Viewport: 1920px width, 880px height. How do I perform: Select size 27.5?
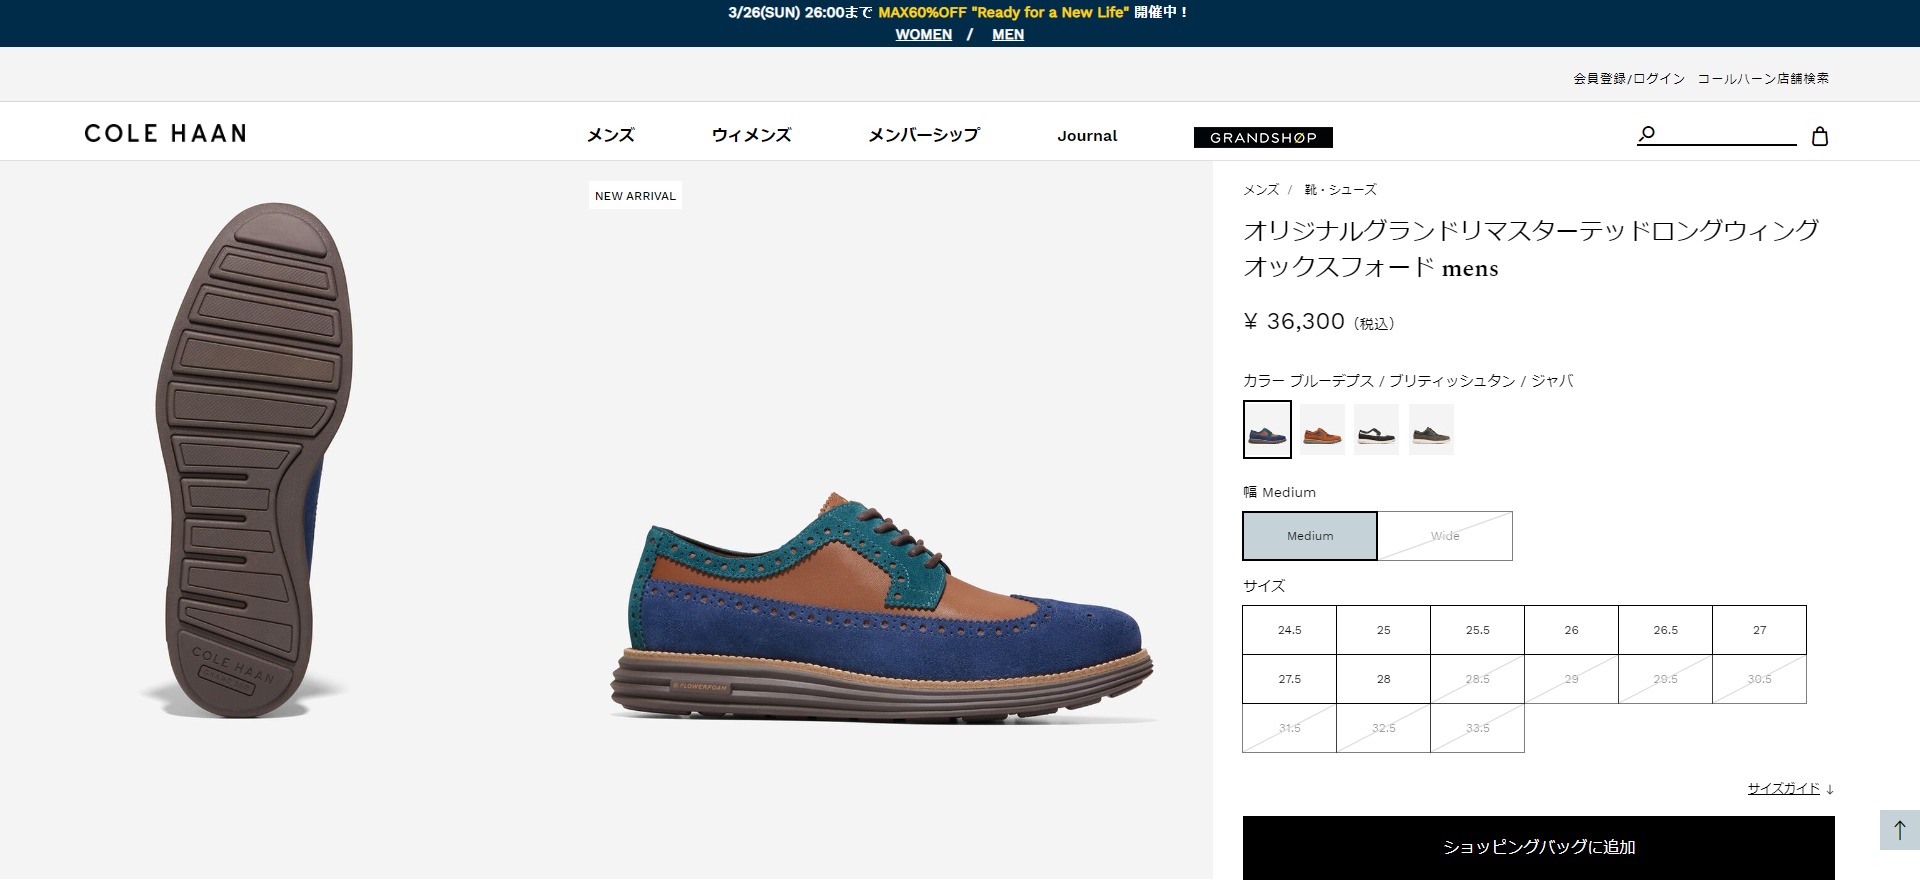click(x=1289, y=679)
